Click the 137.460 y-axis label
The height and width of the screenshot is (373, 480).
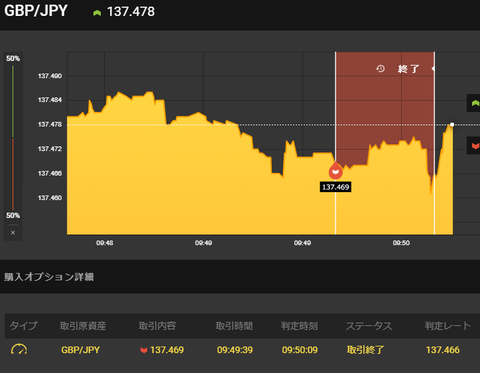click(x=50, y=198)
